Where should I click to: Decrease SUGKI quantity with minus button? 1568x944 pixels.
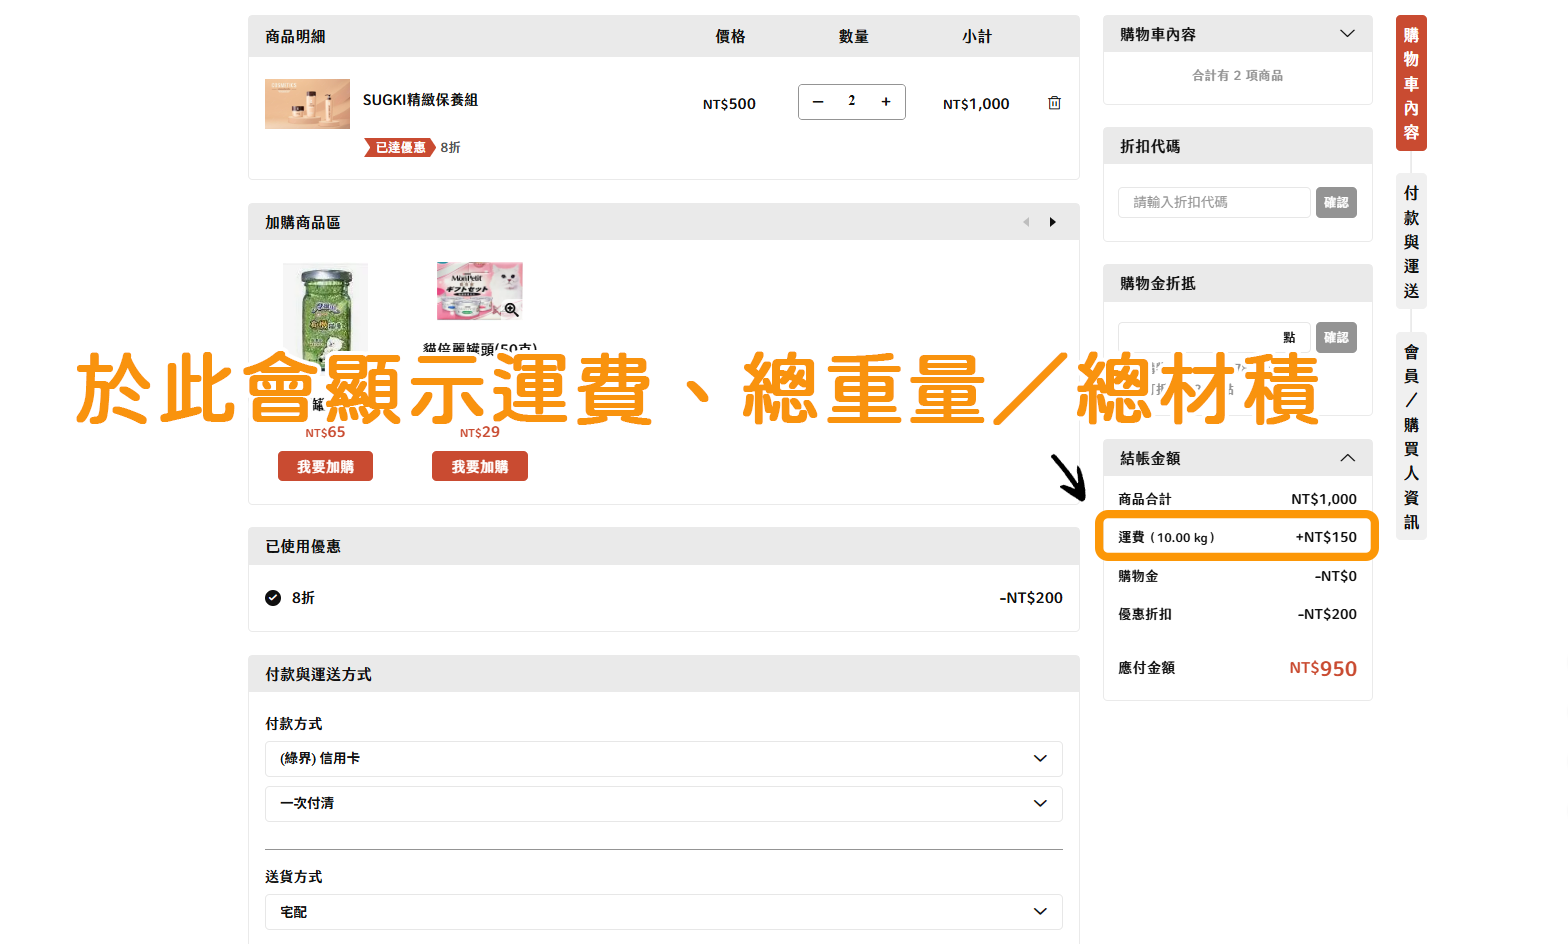click(818, 102)
